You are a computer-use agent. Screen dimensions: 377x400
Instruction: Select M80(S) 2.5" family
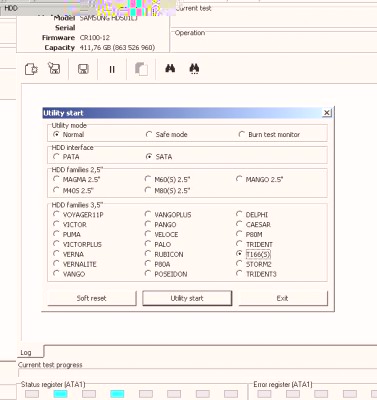click(x=148, y=190)
